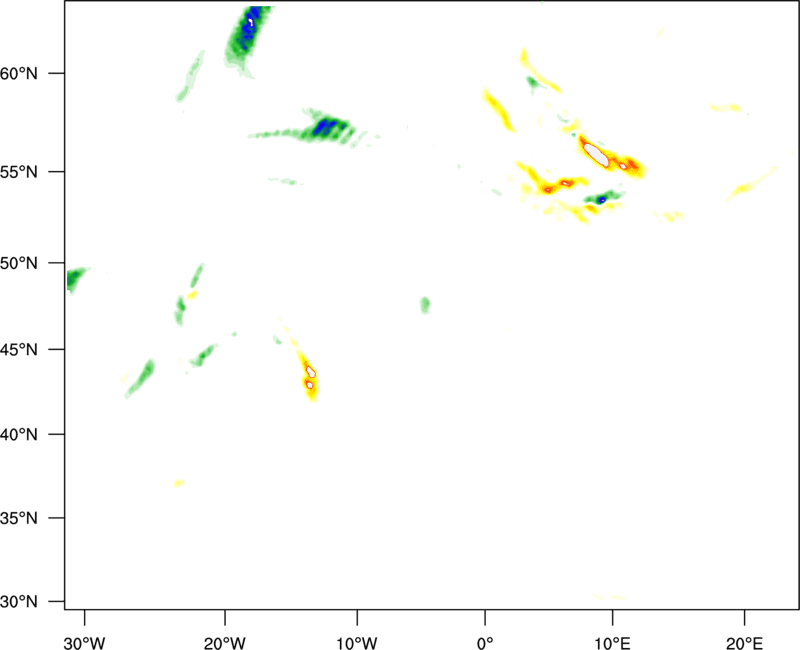Screen dimensions: 800x650
Task: Click the 30°W longitude label
Action: tap(84, 641)
